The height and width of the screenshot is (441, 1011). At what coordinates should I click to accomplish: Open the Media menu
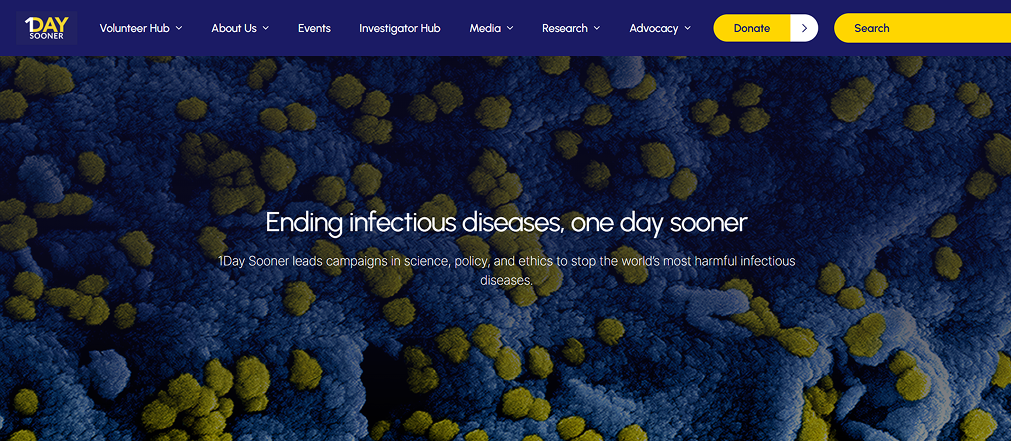[486, 28]
